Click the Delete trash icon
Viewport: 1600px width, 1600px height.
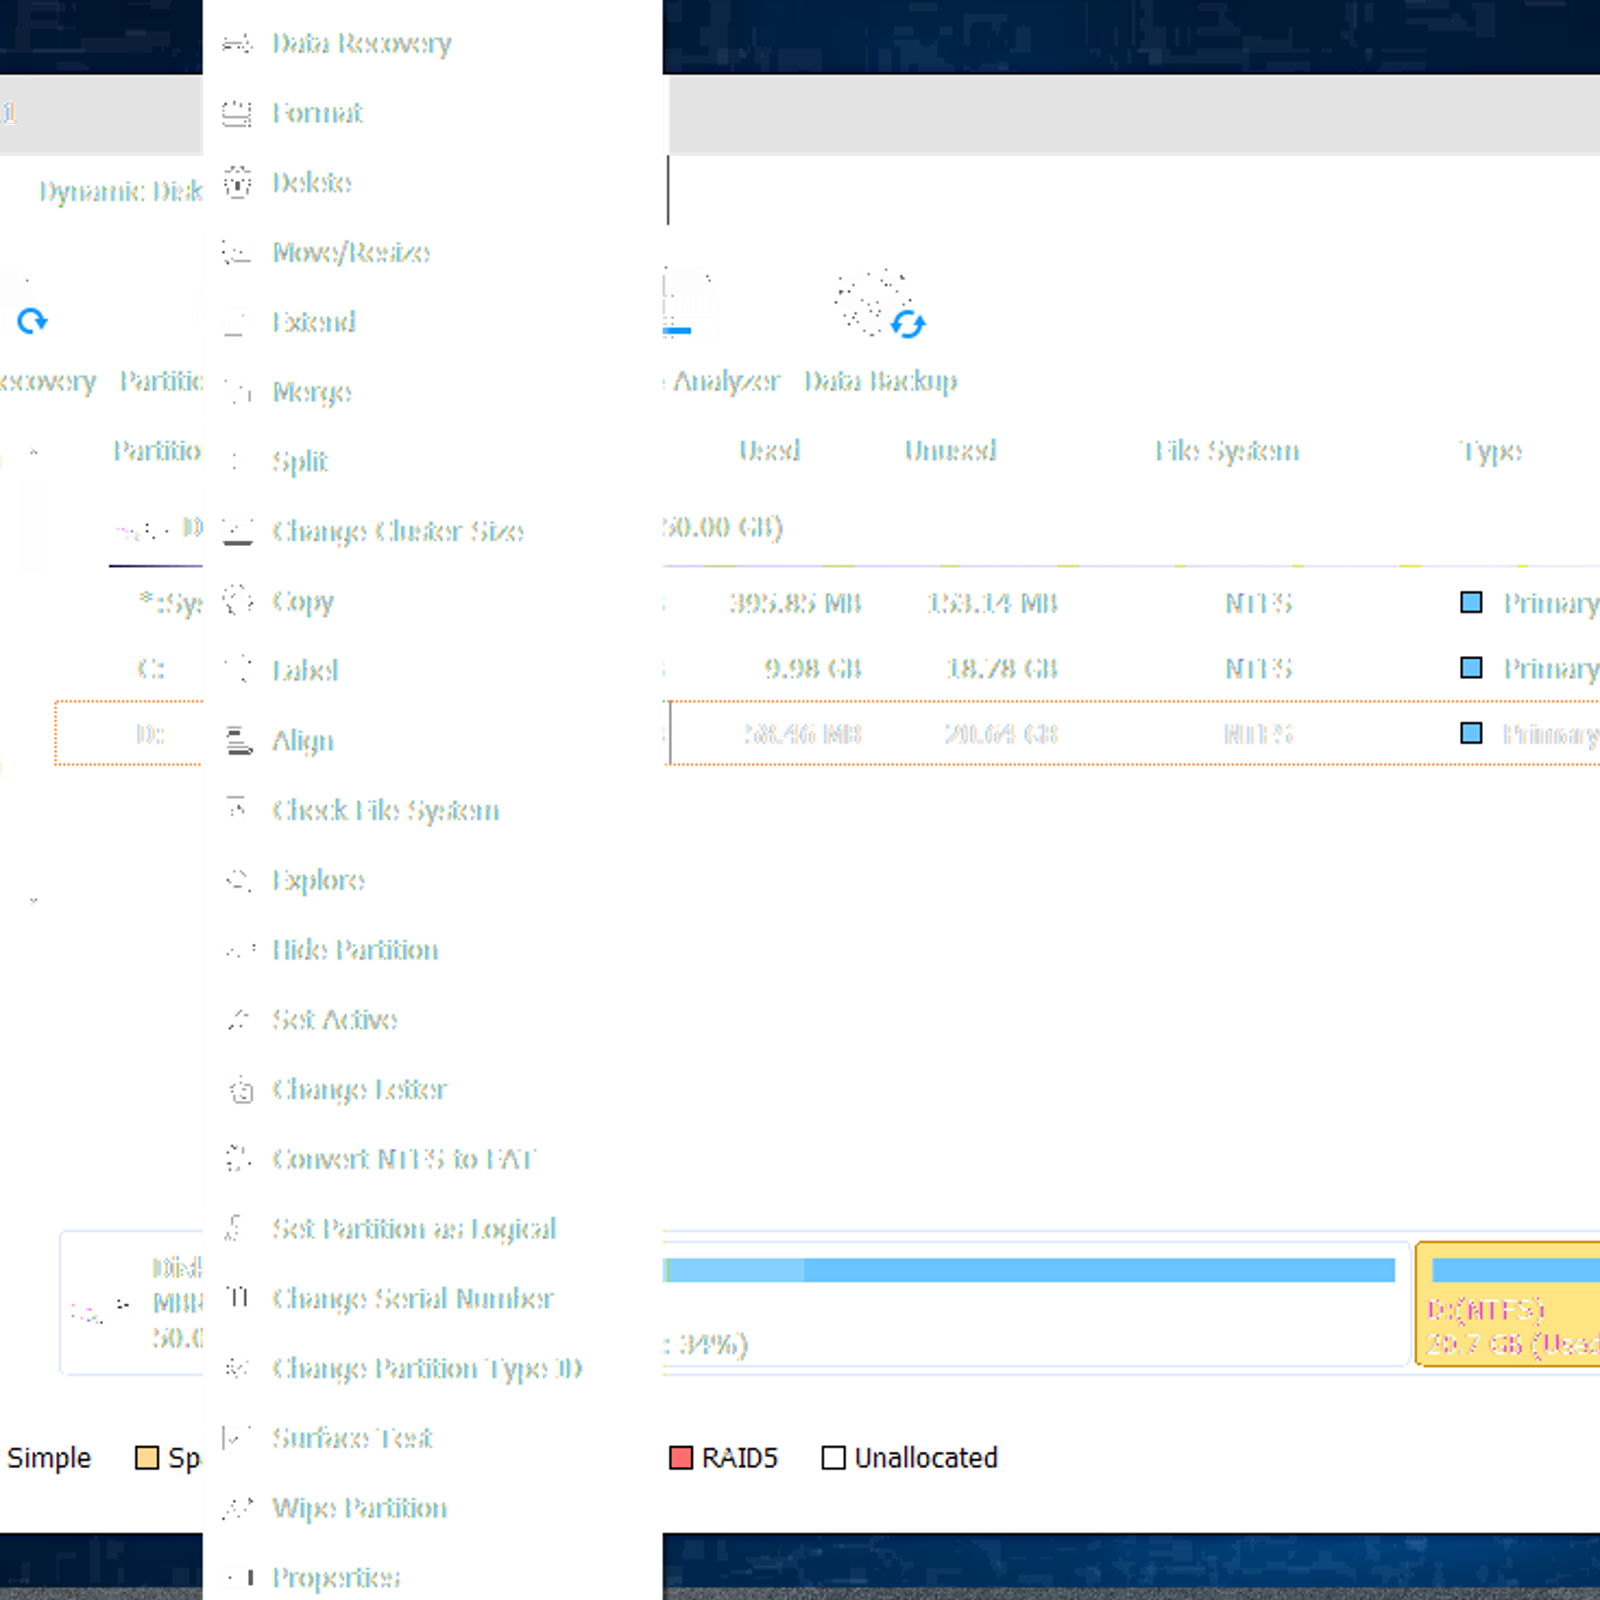(237, 182)
